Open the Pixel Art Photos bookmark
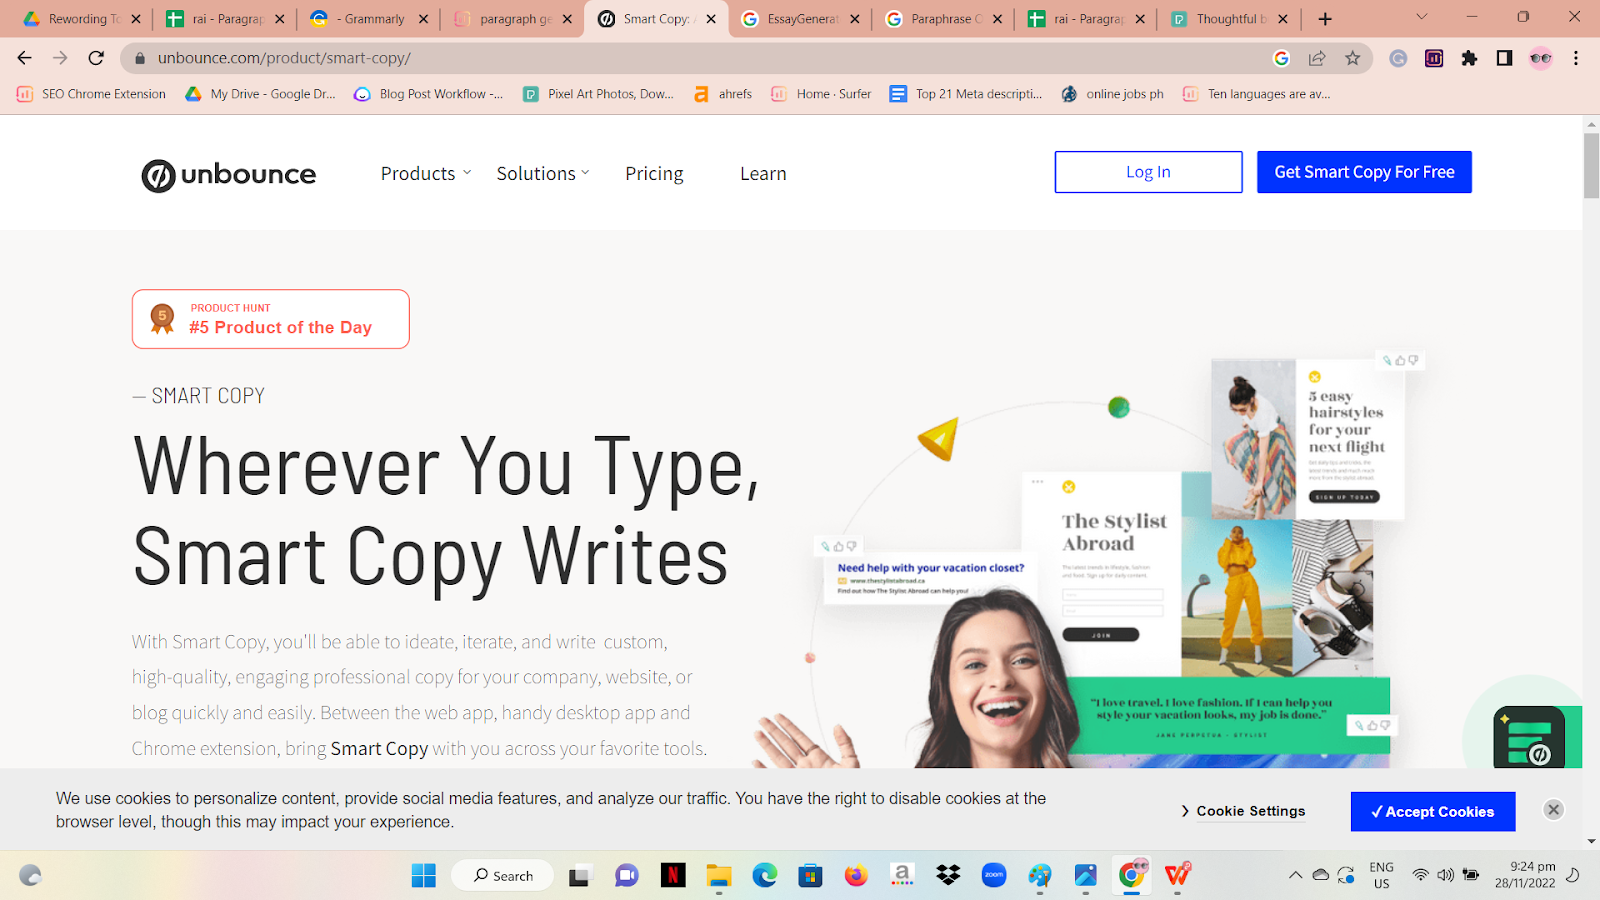The height and width of the screenshot is (900, 1600). pyautogui.click(x=598, y=94)
